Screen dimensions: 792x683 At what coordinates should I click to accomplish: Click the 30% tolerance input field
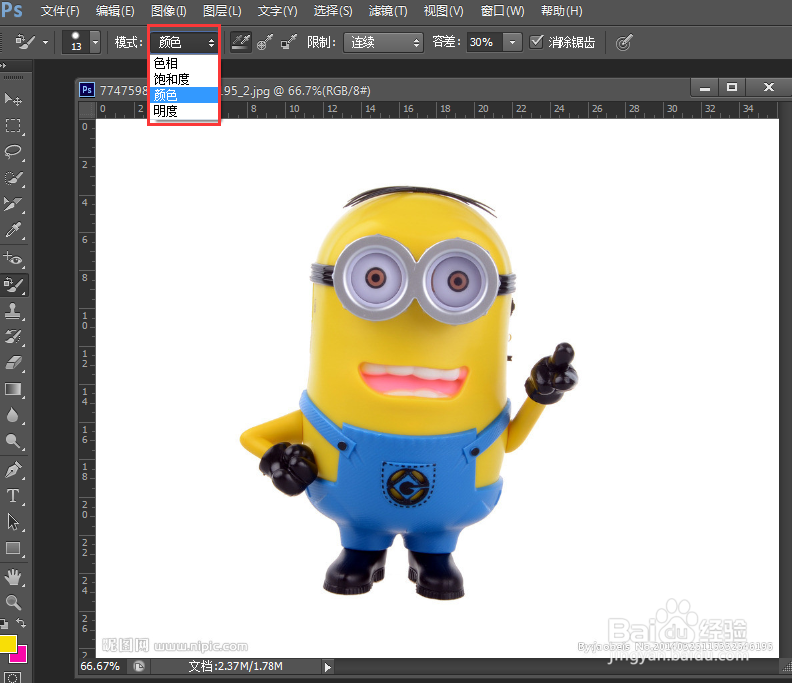(484, 42)
